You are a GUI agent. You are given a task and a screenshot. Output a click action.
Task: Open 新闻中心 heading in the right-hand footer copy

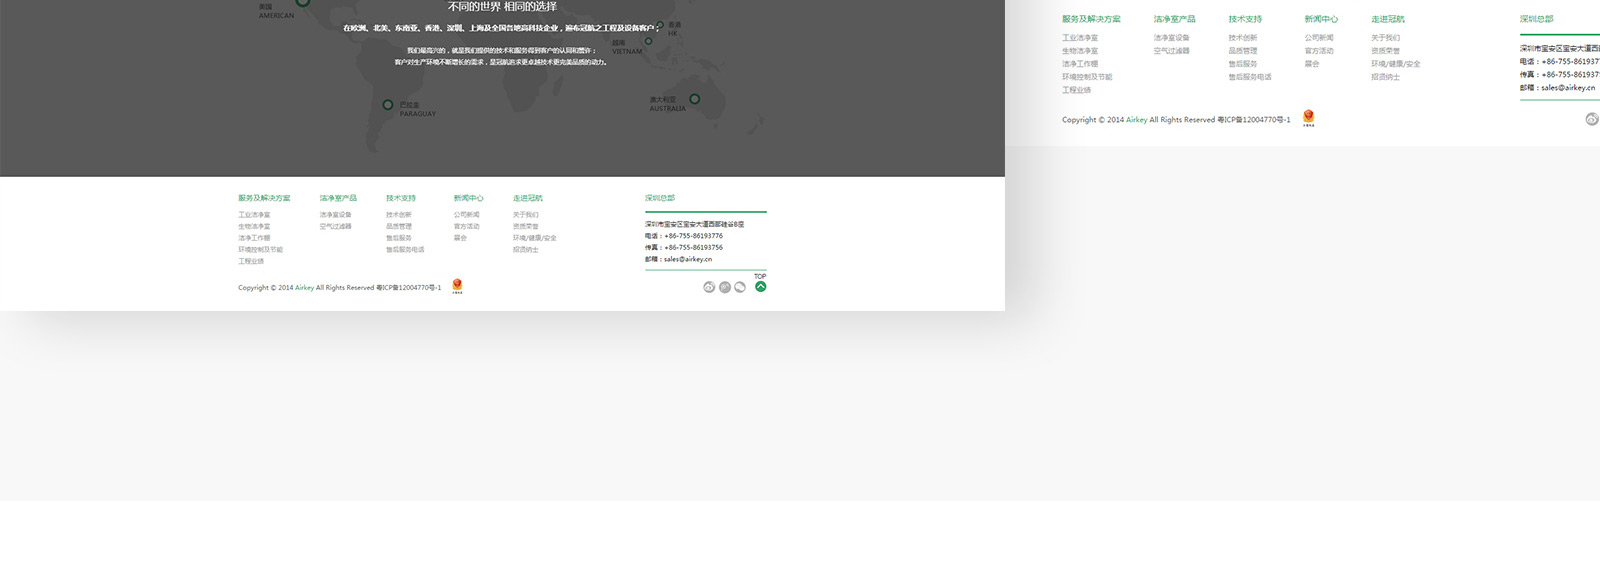click(x=1321, y=19)
